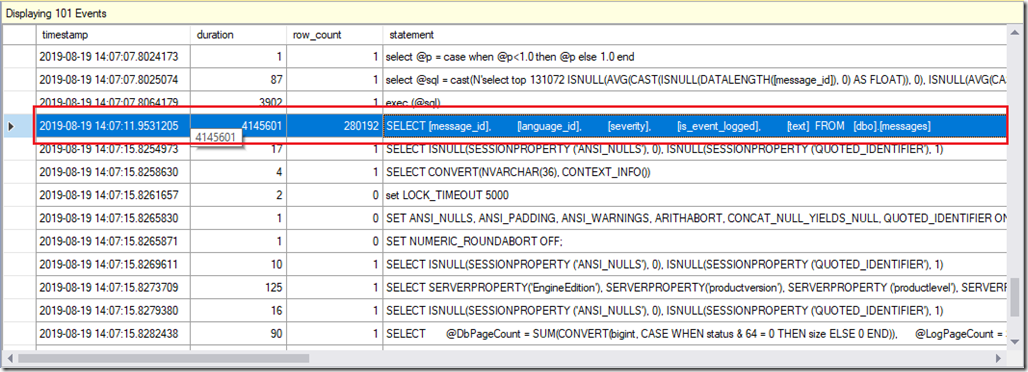Click the current-row arrow indicator of the selected row
This screenshot has height=372, width=1028.
click(10, 126)
